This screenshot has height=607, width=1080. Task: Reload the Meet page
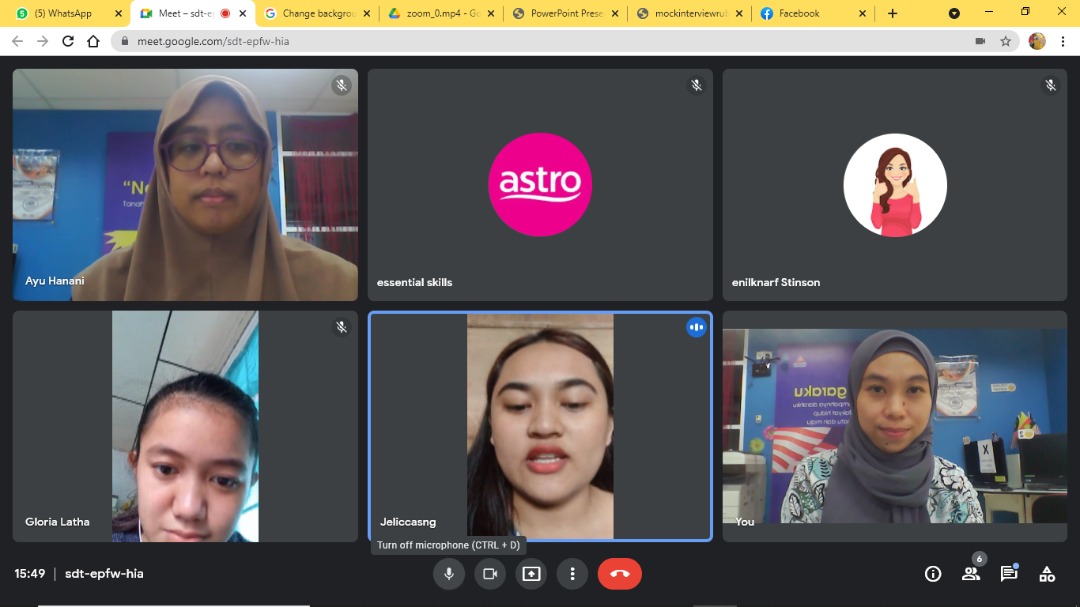(68, 41)
